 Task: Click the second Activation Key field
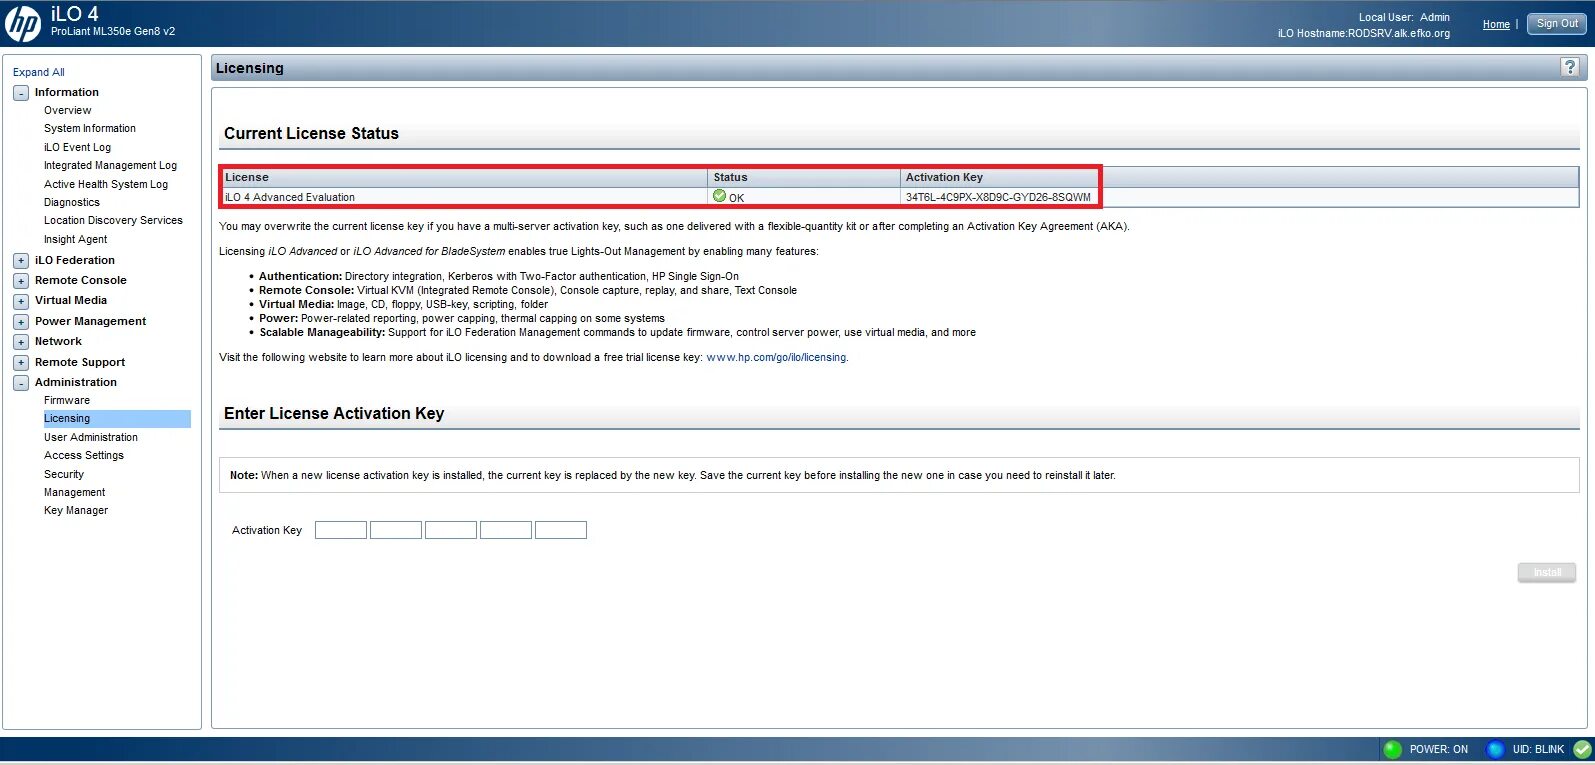click(396, 530)
